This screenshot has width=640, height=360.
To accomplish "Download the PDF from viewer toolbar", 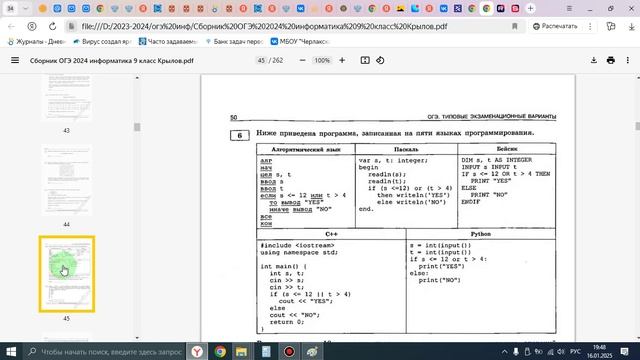I will tap(593, 60).
